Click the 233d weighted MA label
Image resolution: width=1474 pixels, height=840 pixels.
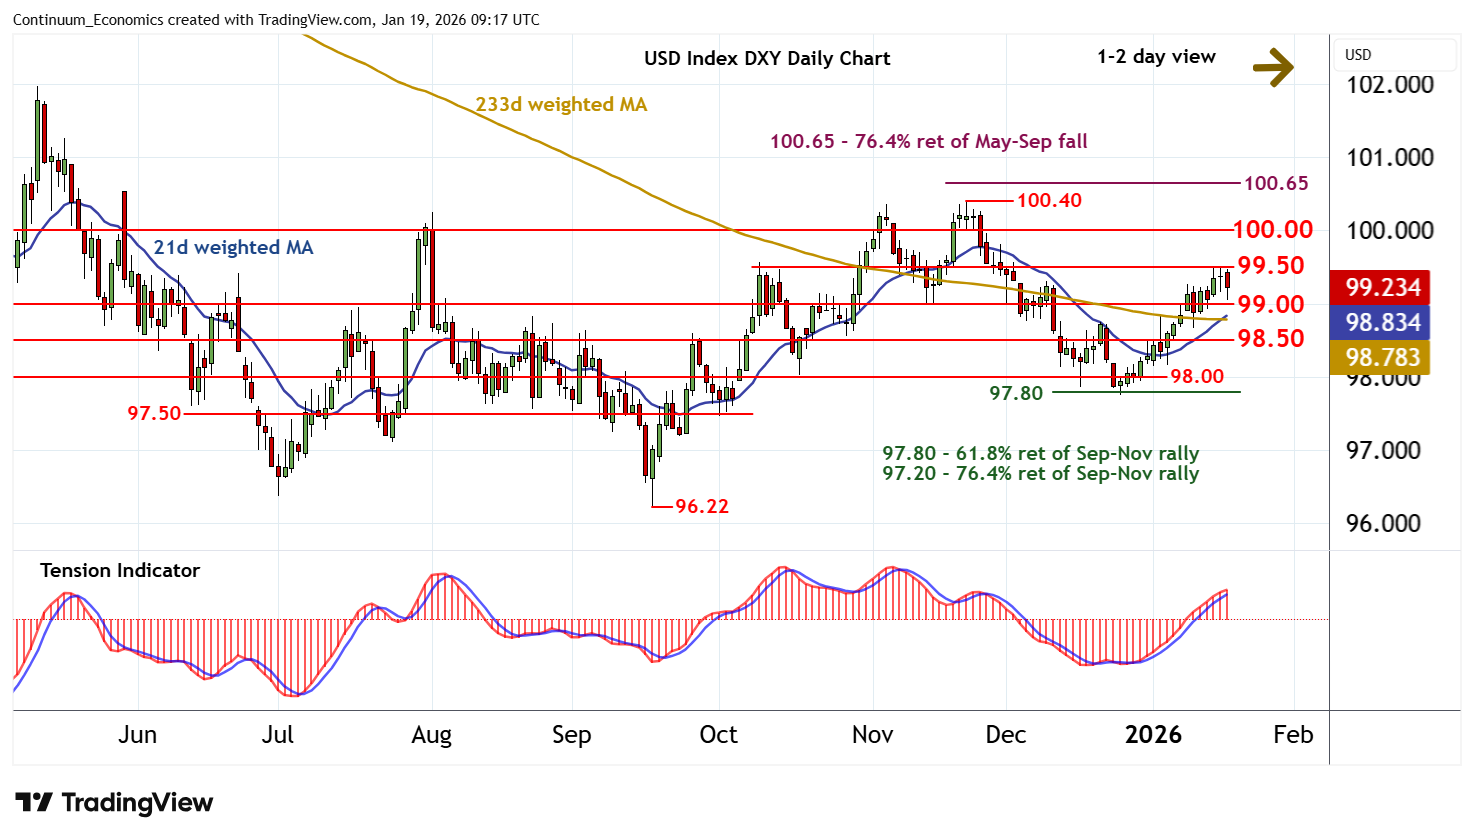click(x=561, y=105)
